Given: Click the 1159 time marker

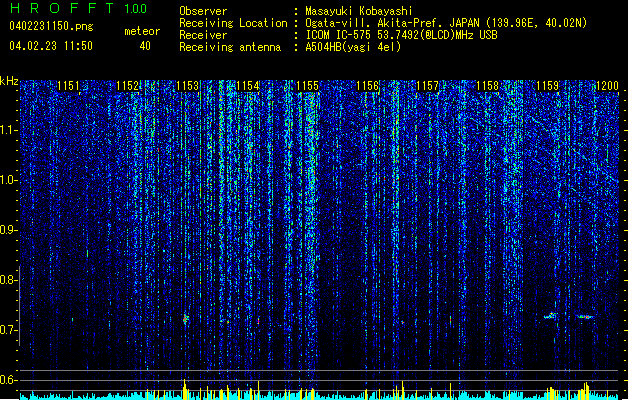Looking at the screenshot, I should [548, 86].
